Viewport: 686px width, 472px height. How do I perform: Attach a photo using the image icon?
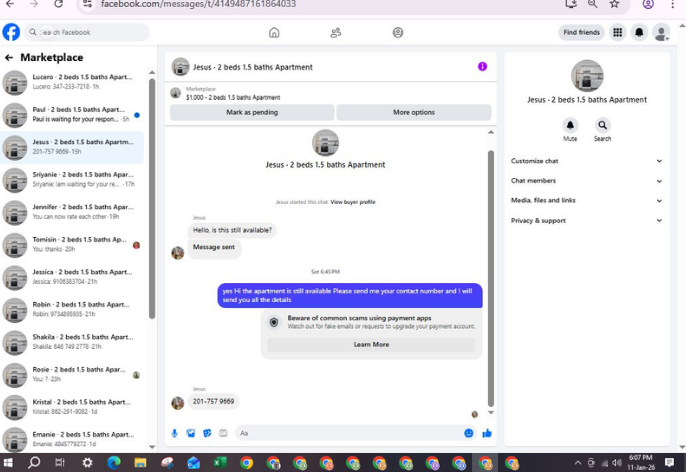click(191, 433)
